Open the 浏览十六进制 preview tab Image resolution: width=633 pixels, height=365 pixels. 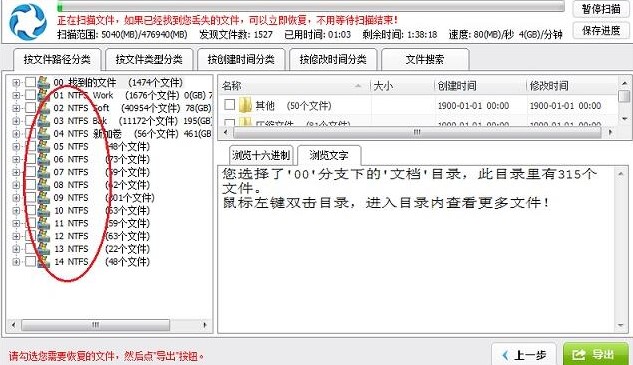[x=261, y=155]
